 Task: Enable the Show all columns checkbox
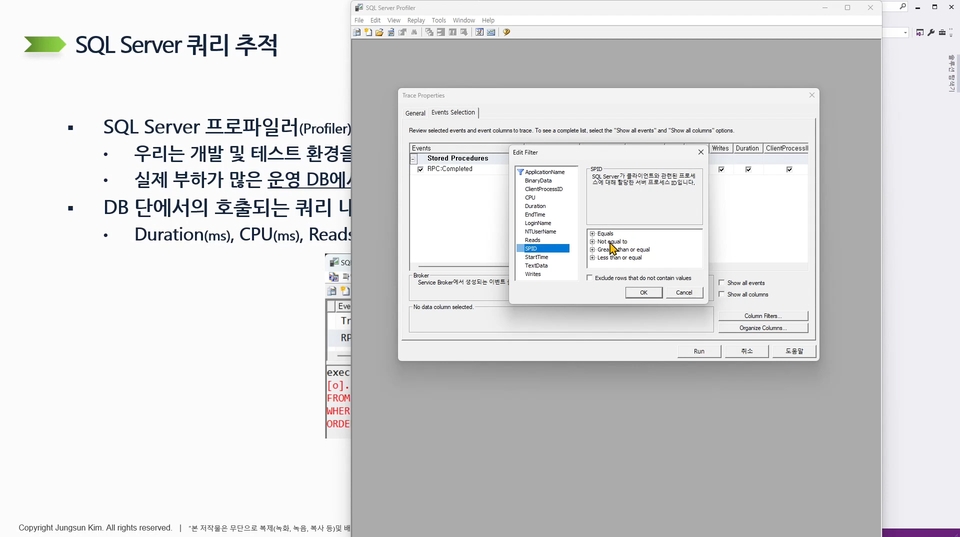coord(722,295)
